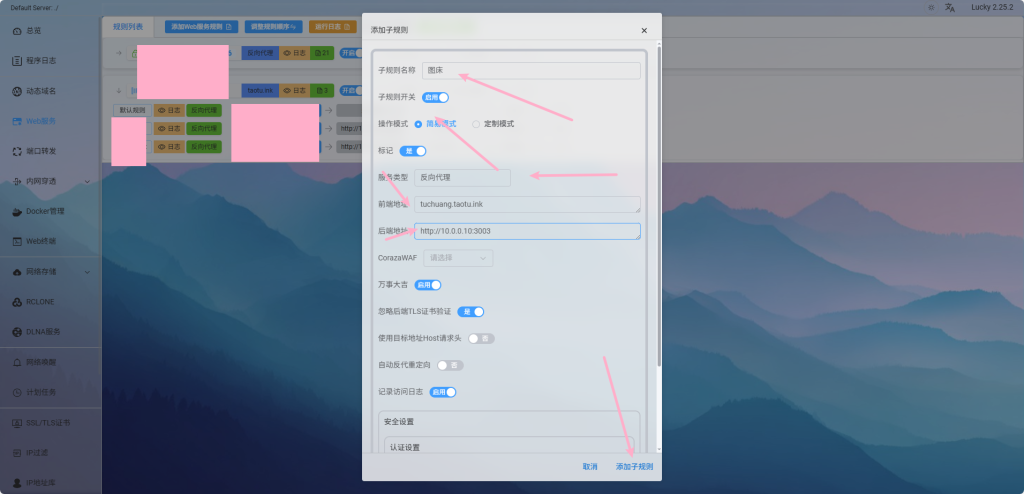Click the eye 日志 button beside count 21
The width and height of the screenshot is (1024, 494).
(x=294, y=53)
